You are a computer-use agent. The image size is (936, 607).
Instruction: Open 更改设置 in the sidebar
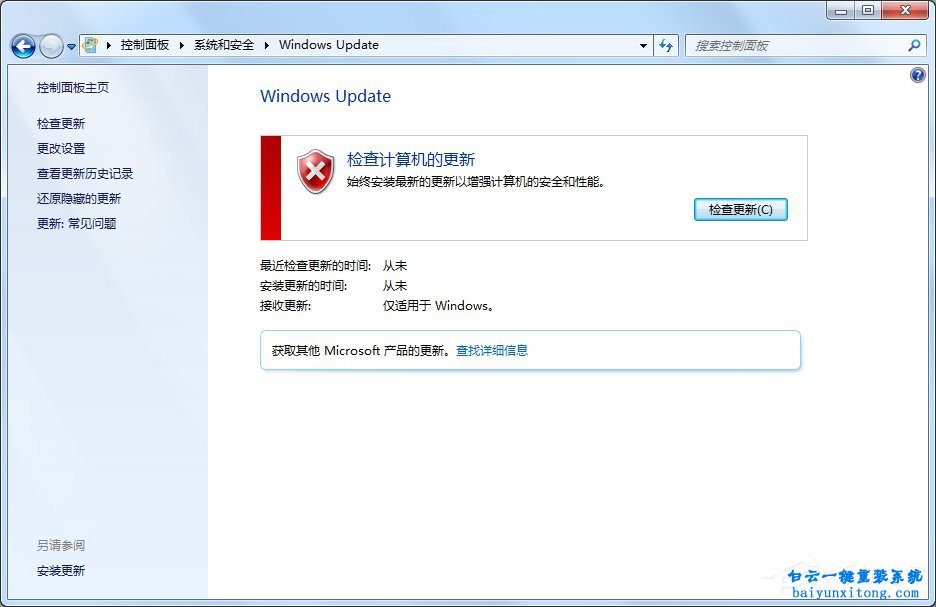point(61,149)
